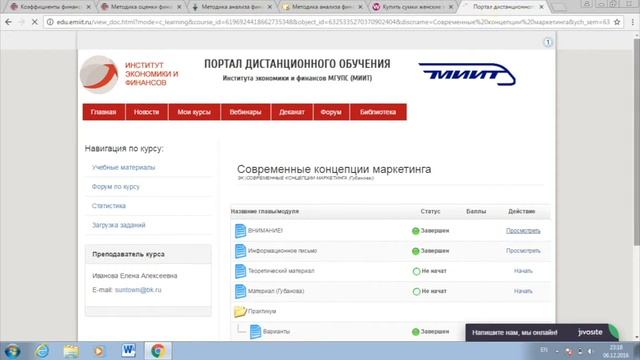This screenshot has height=360, width=640.
Task: Click the МИИТ logo
Action: click(x=467, y=74)
